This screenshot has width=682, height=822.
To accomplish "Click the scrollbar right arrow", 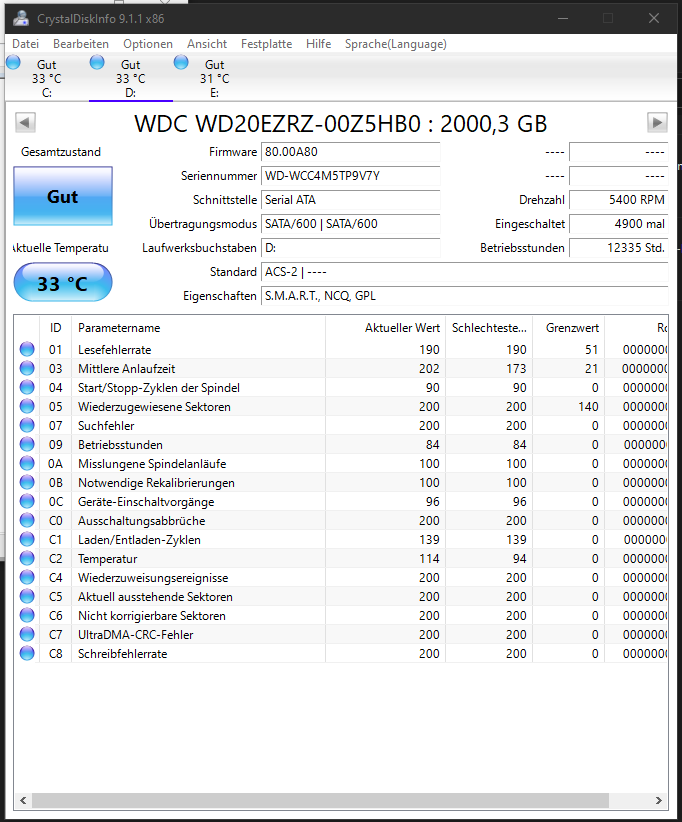I will coord(659,801).
